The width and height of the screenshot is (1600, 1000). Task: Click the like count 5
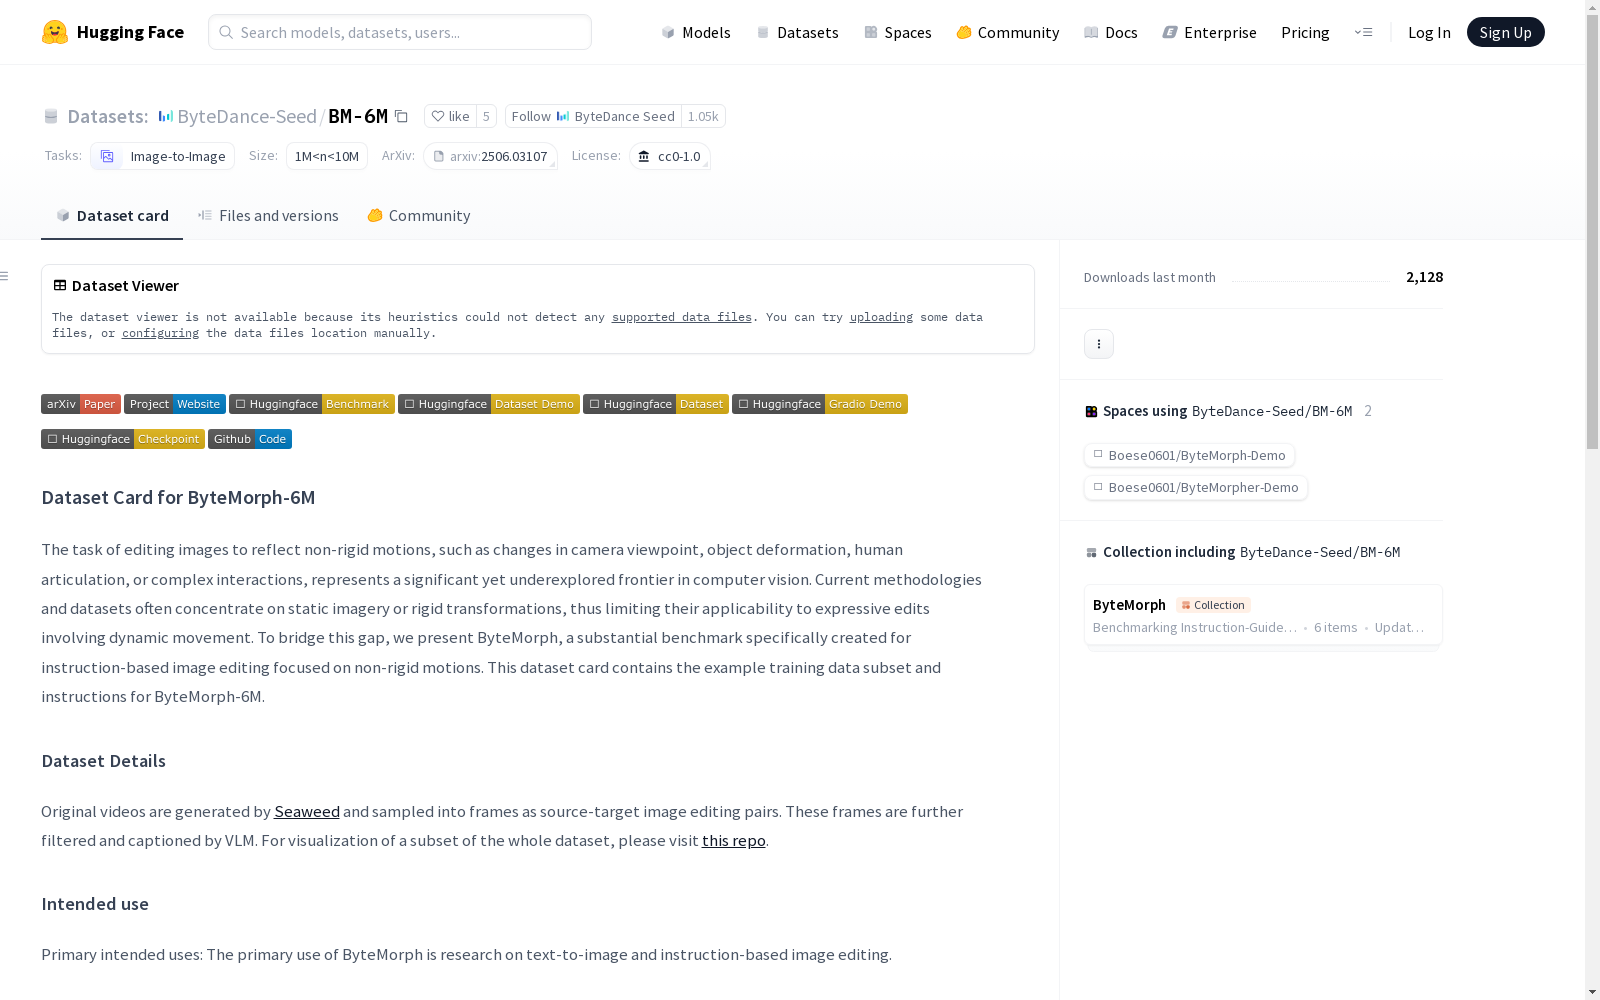click(x=486, y=116)
